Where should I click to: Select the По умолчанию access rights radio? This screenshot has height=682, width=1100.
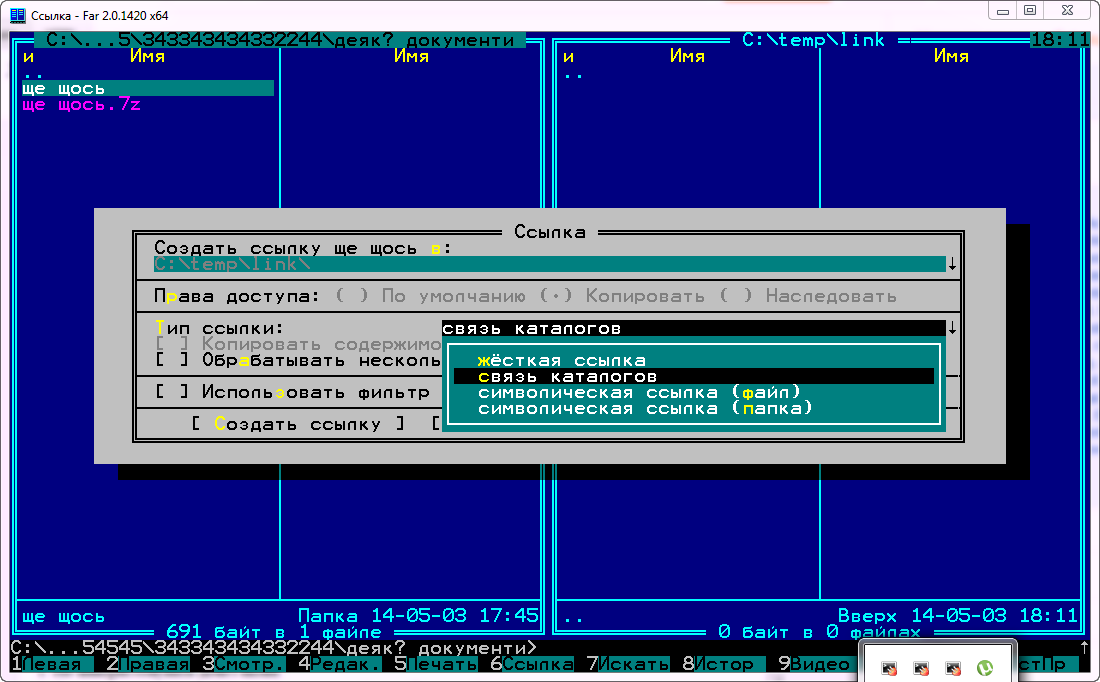point(352,296)
